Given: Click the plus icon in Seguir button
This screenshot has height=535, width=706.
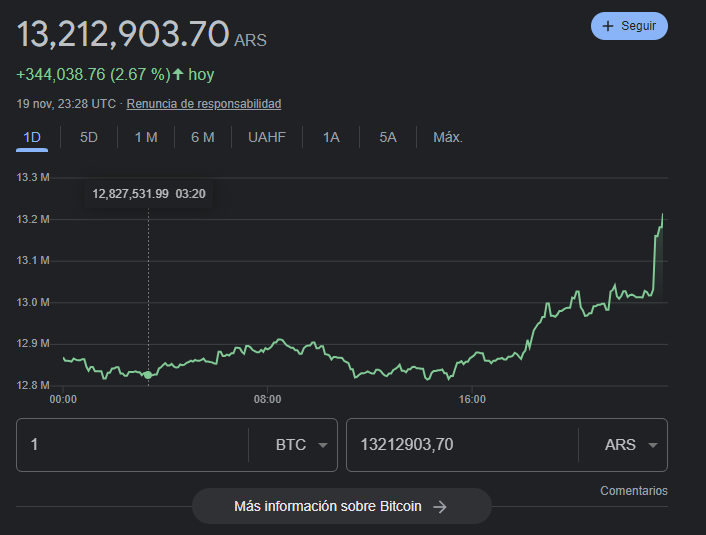Looking at the screenshot, I should point(608,26).
